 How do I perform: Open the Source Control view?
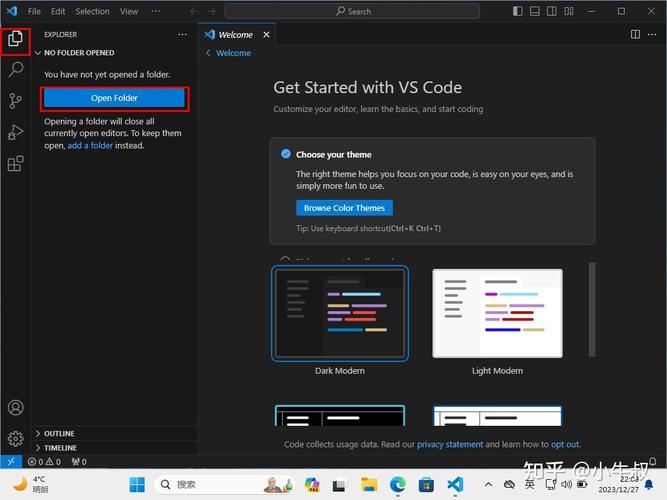[x=16, y=101]
